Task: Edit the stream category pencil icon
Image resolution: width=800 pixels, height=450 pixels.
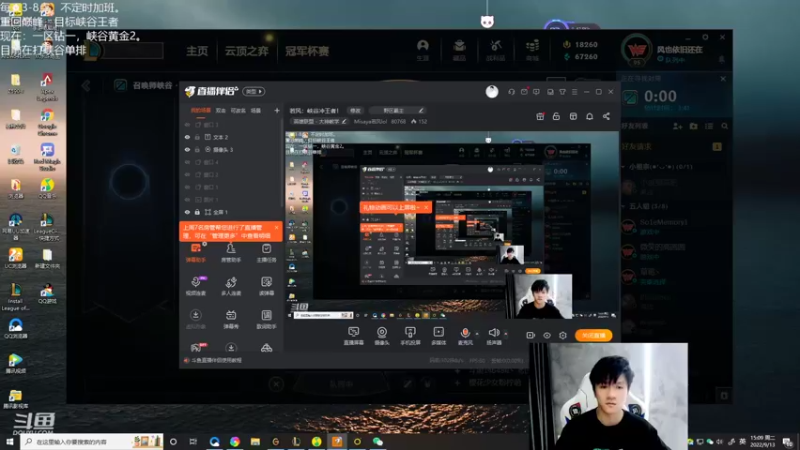Action: coord(344,121)
